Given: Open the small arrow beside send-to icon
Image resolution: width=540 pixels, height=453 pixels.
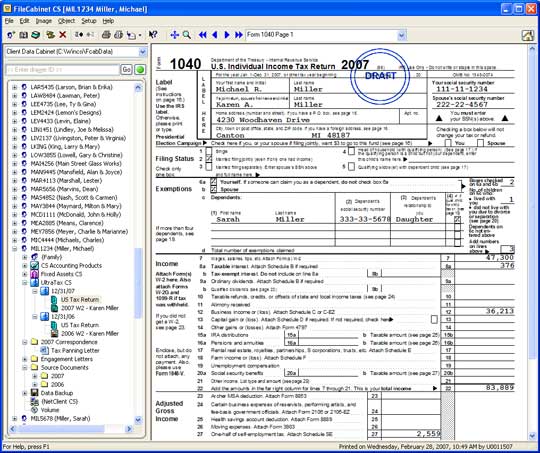Looking at the screenshot, I should [x=140, y=35].
